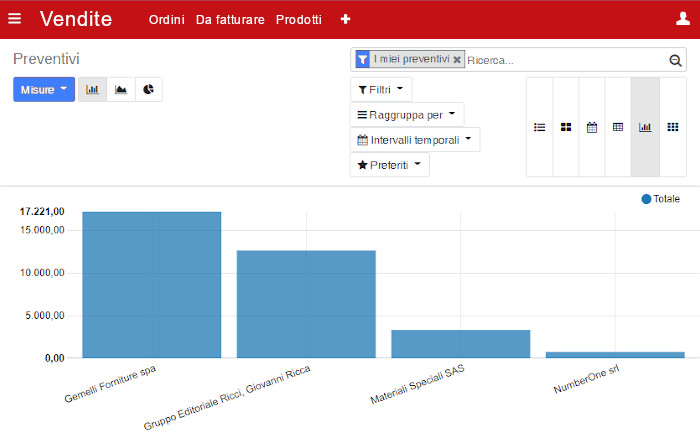The height and width of the screenshot is (442, 700).
Task: Expand the Raggruppa per dropdown
Action: [x=407, y=115]
